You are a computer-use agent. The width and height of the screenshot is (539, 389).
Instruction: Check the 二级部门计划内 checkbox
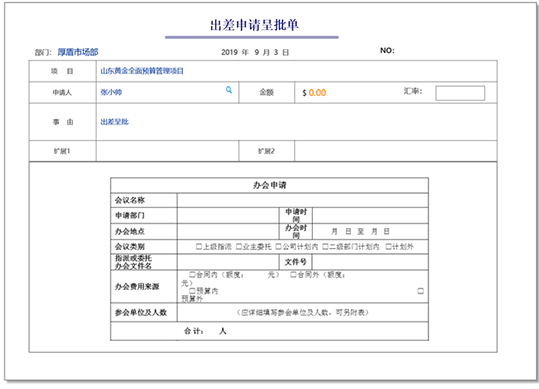point(326,246)
